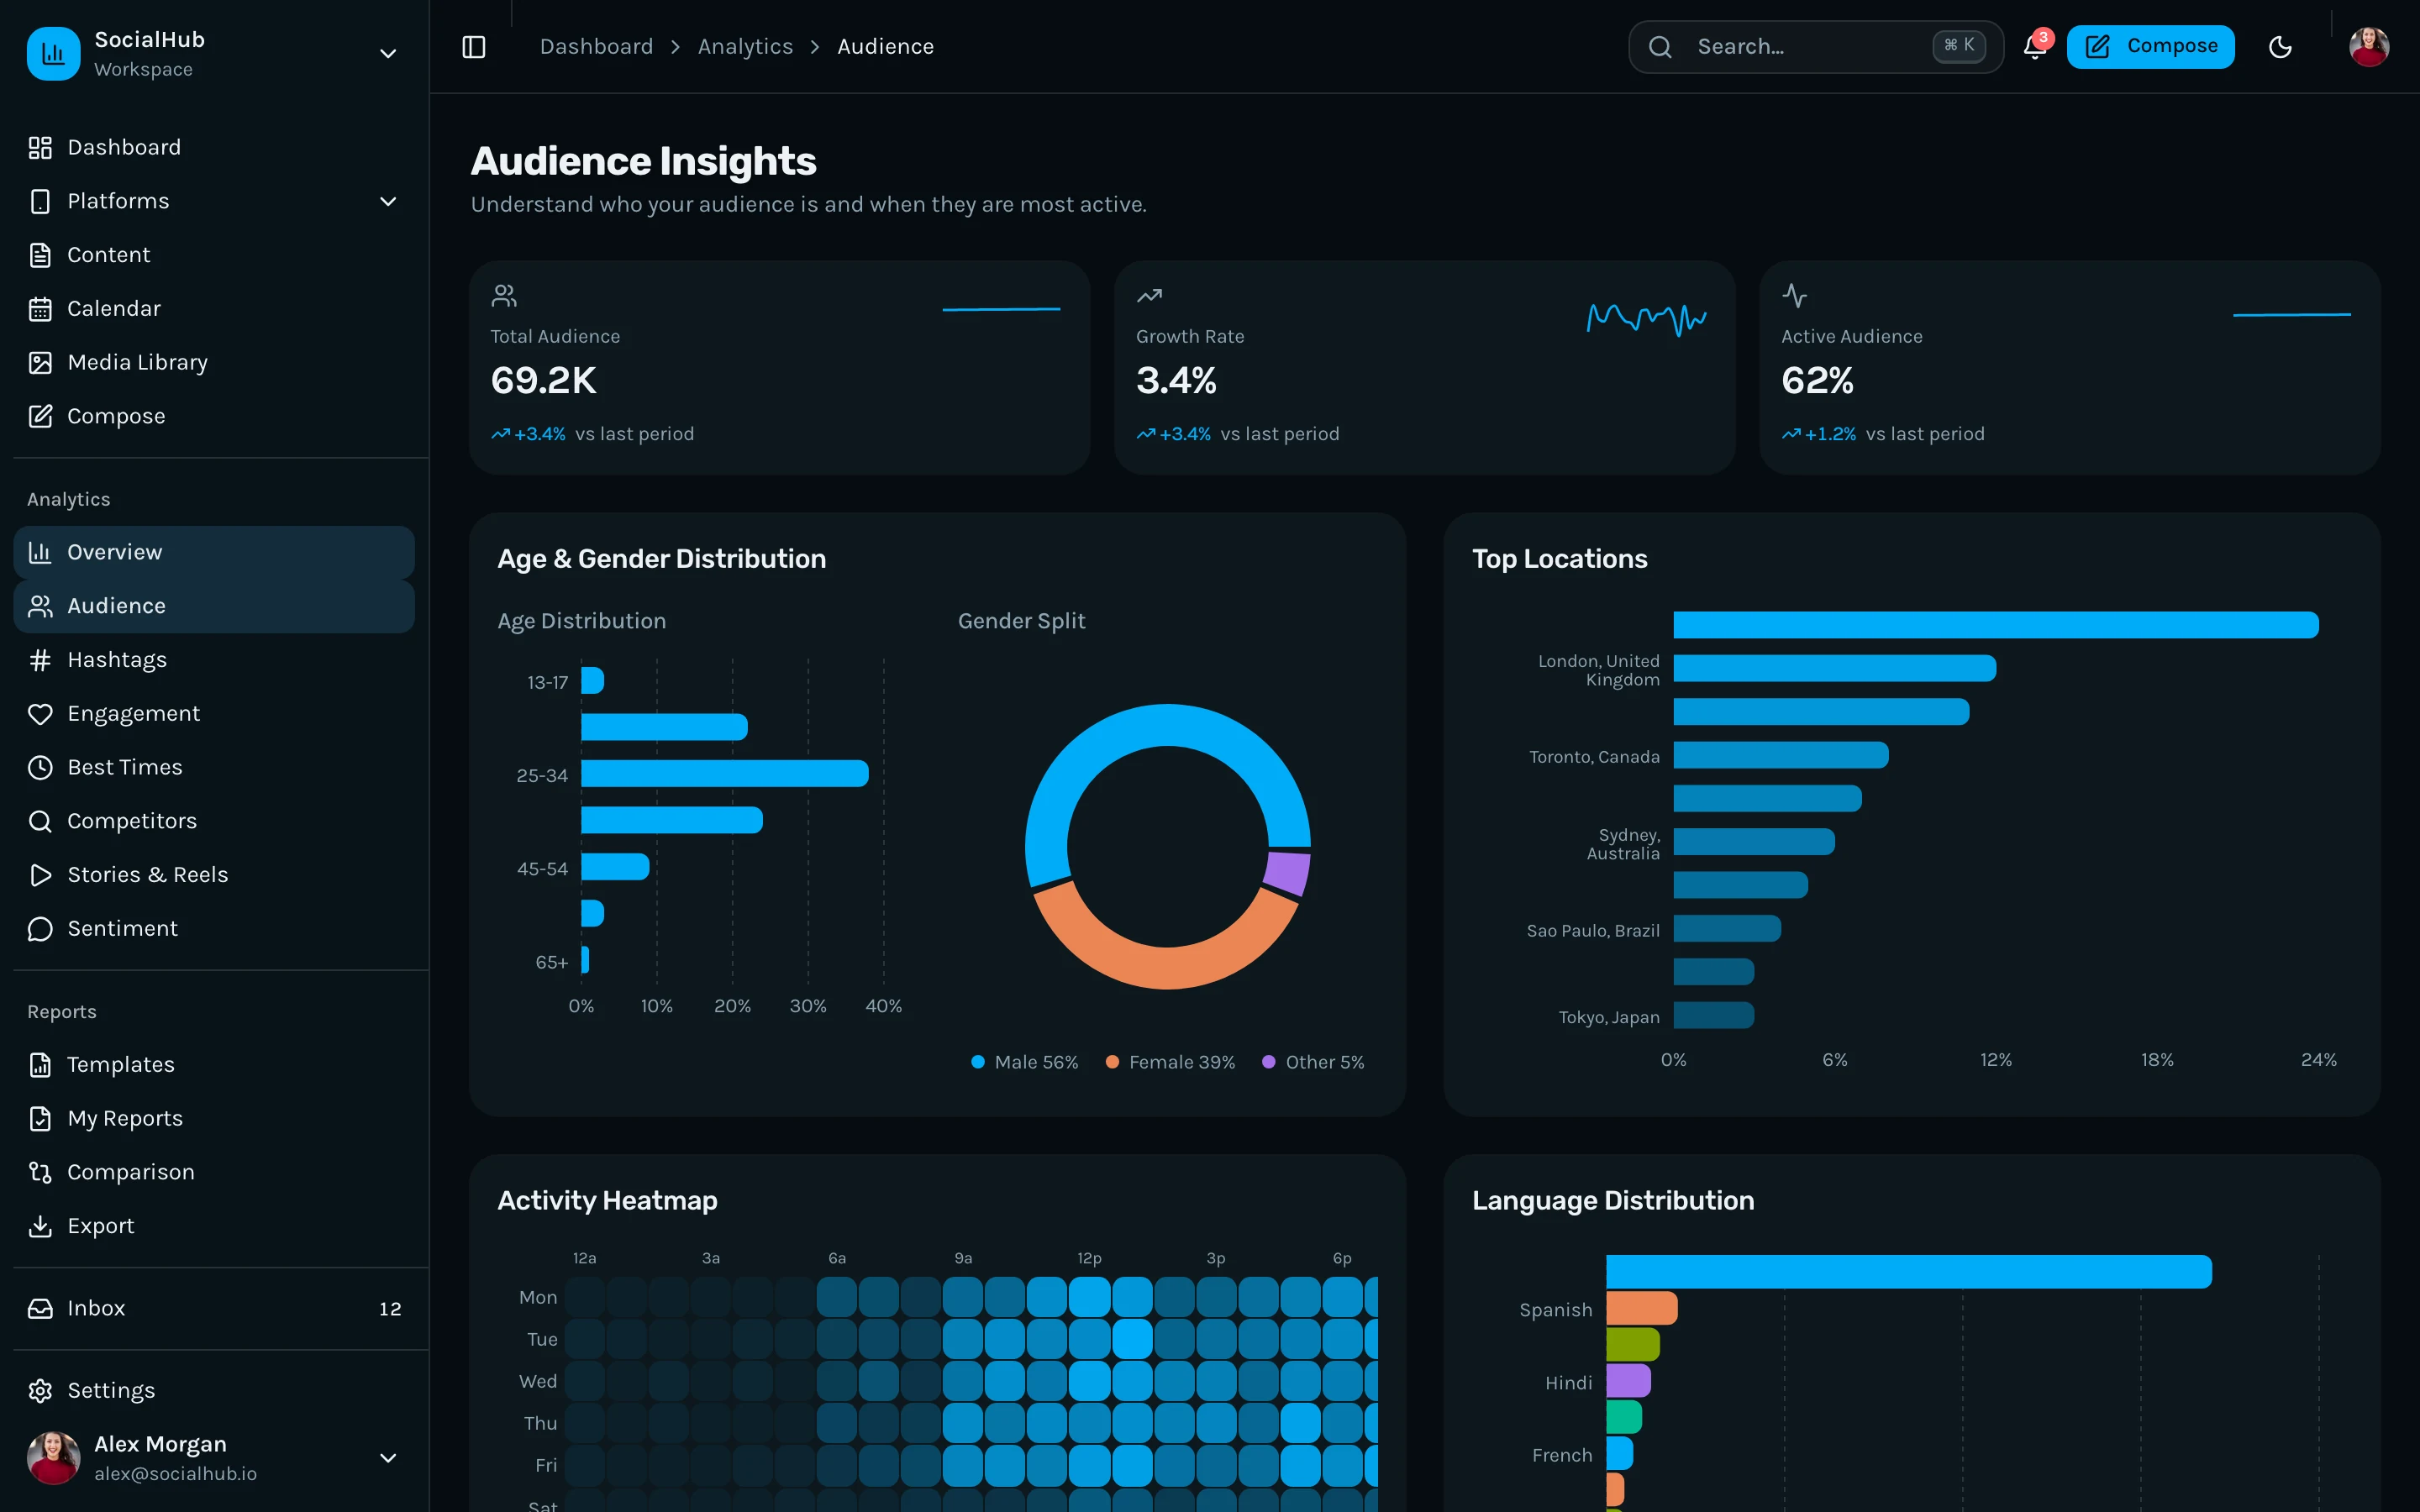Viewport: 2420px width, 1512px height.
Task: Click the London, United Kingdom location bar
Action: pyautogui.click(x=1835, y=668)
